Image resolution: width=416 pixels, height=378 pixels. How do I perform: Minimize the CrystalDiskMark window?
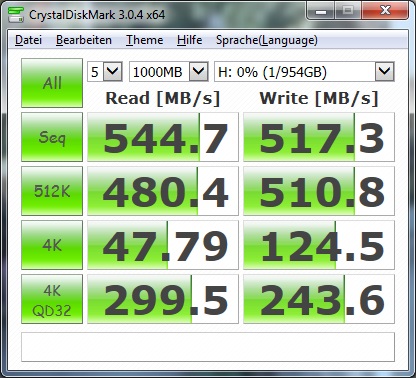(x=321, y=11)
